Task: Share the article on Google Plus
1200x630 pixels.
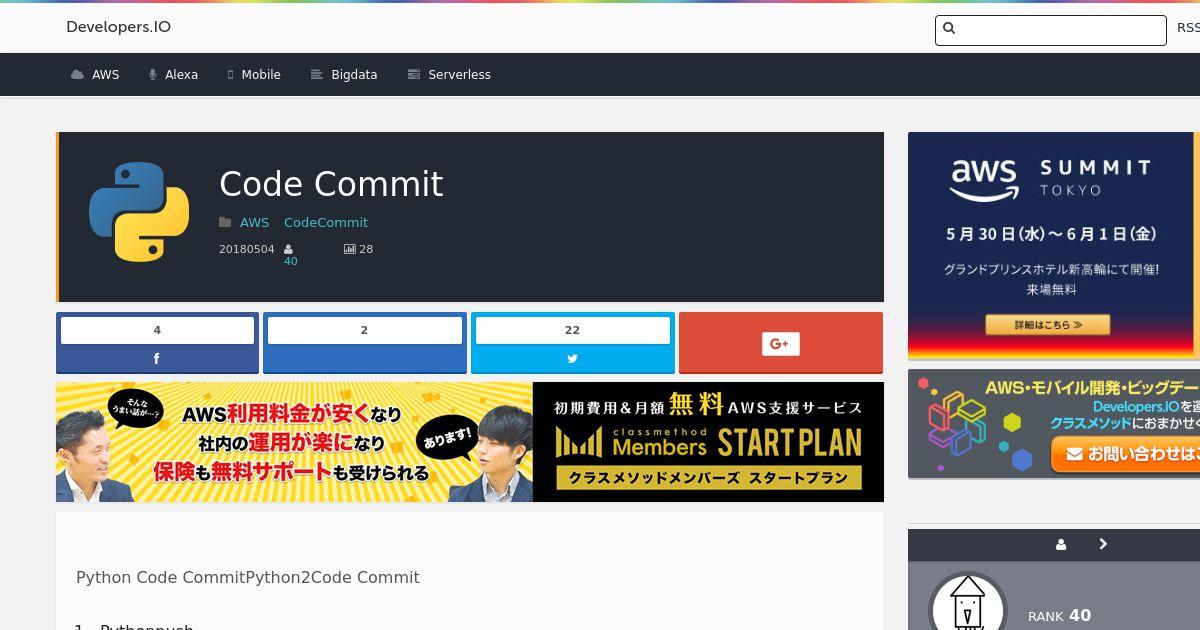Action: [781, 343]
